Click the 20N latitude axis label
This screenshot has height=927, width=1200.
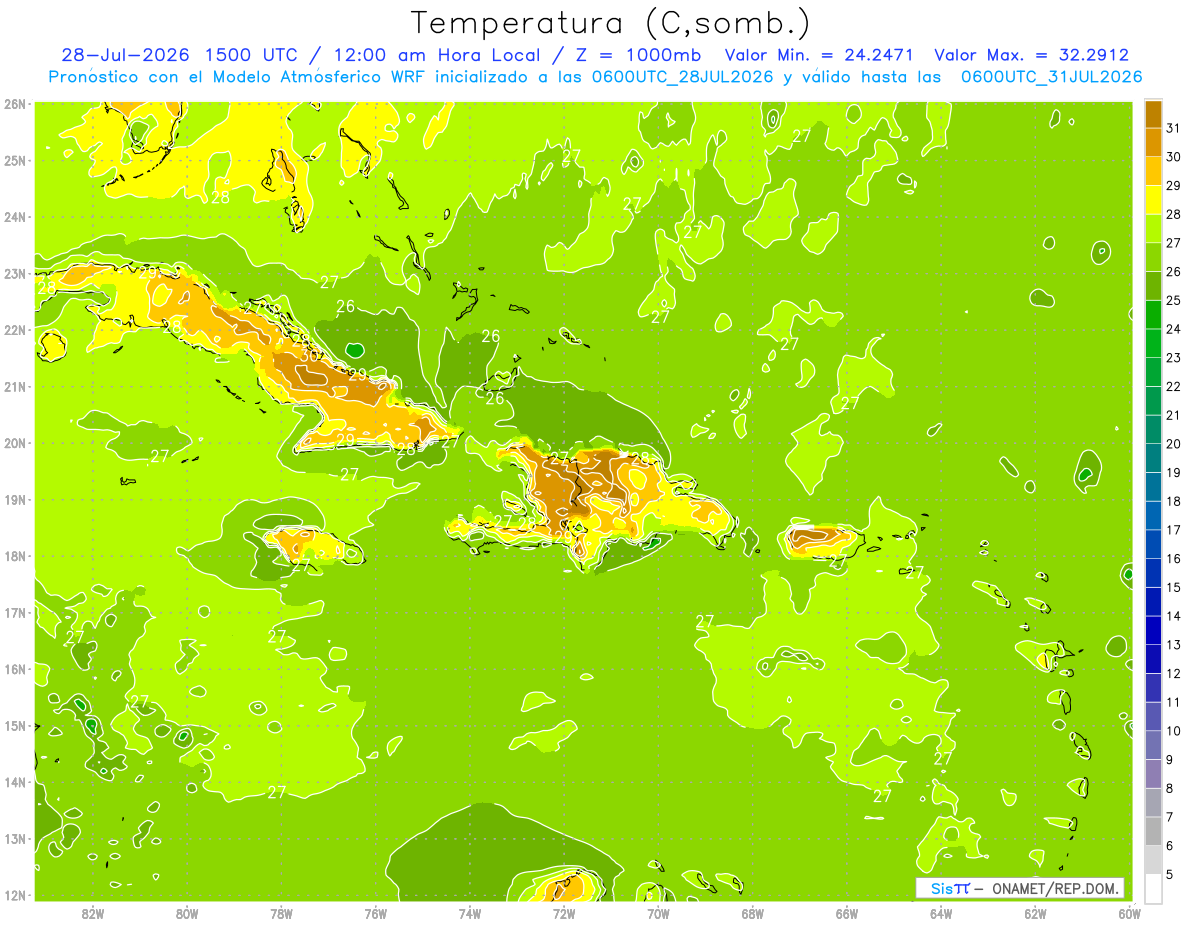(15, 443)
